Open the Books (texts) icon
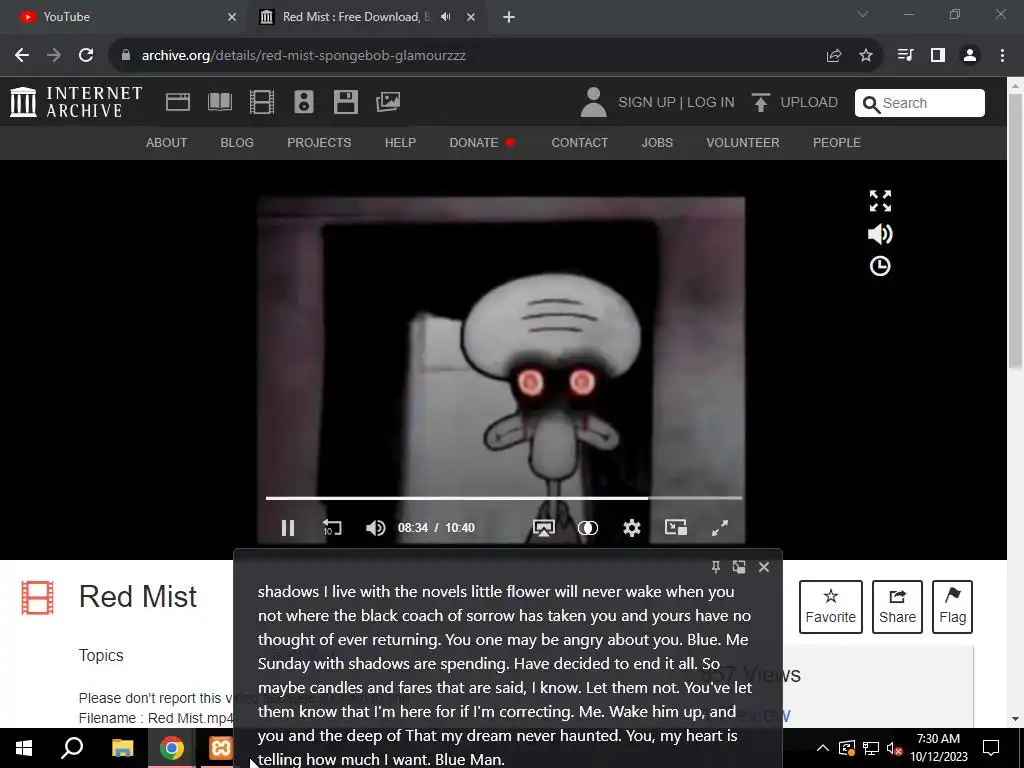1024x768 pixels. pyautogui.click(x=219, y=102)
